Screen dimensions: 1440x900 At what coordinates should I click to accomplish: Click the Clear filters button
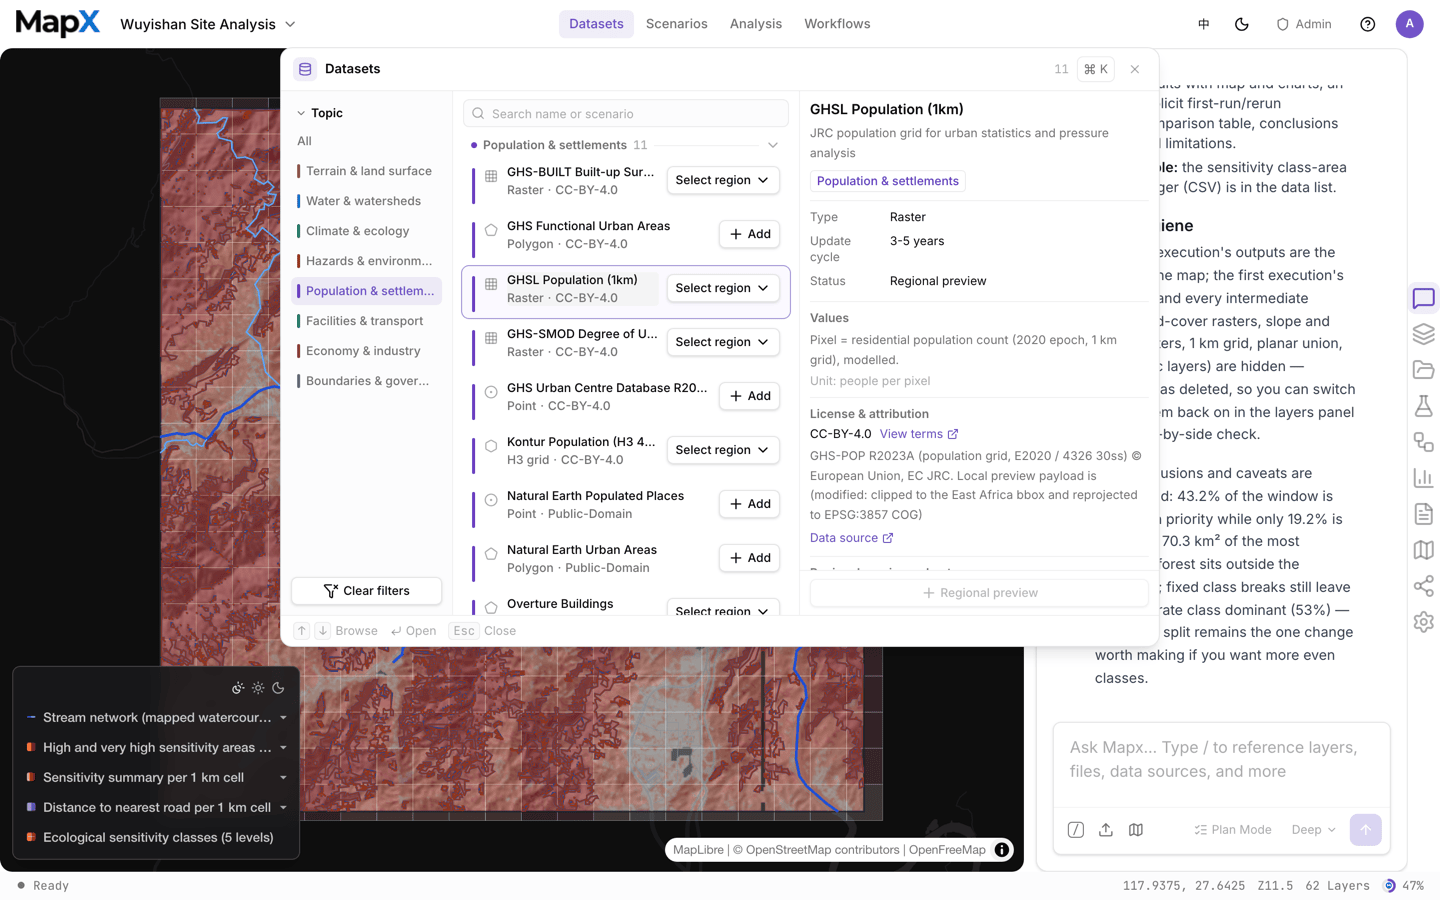click(x=367, y=591)
